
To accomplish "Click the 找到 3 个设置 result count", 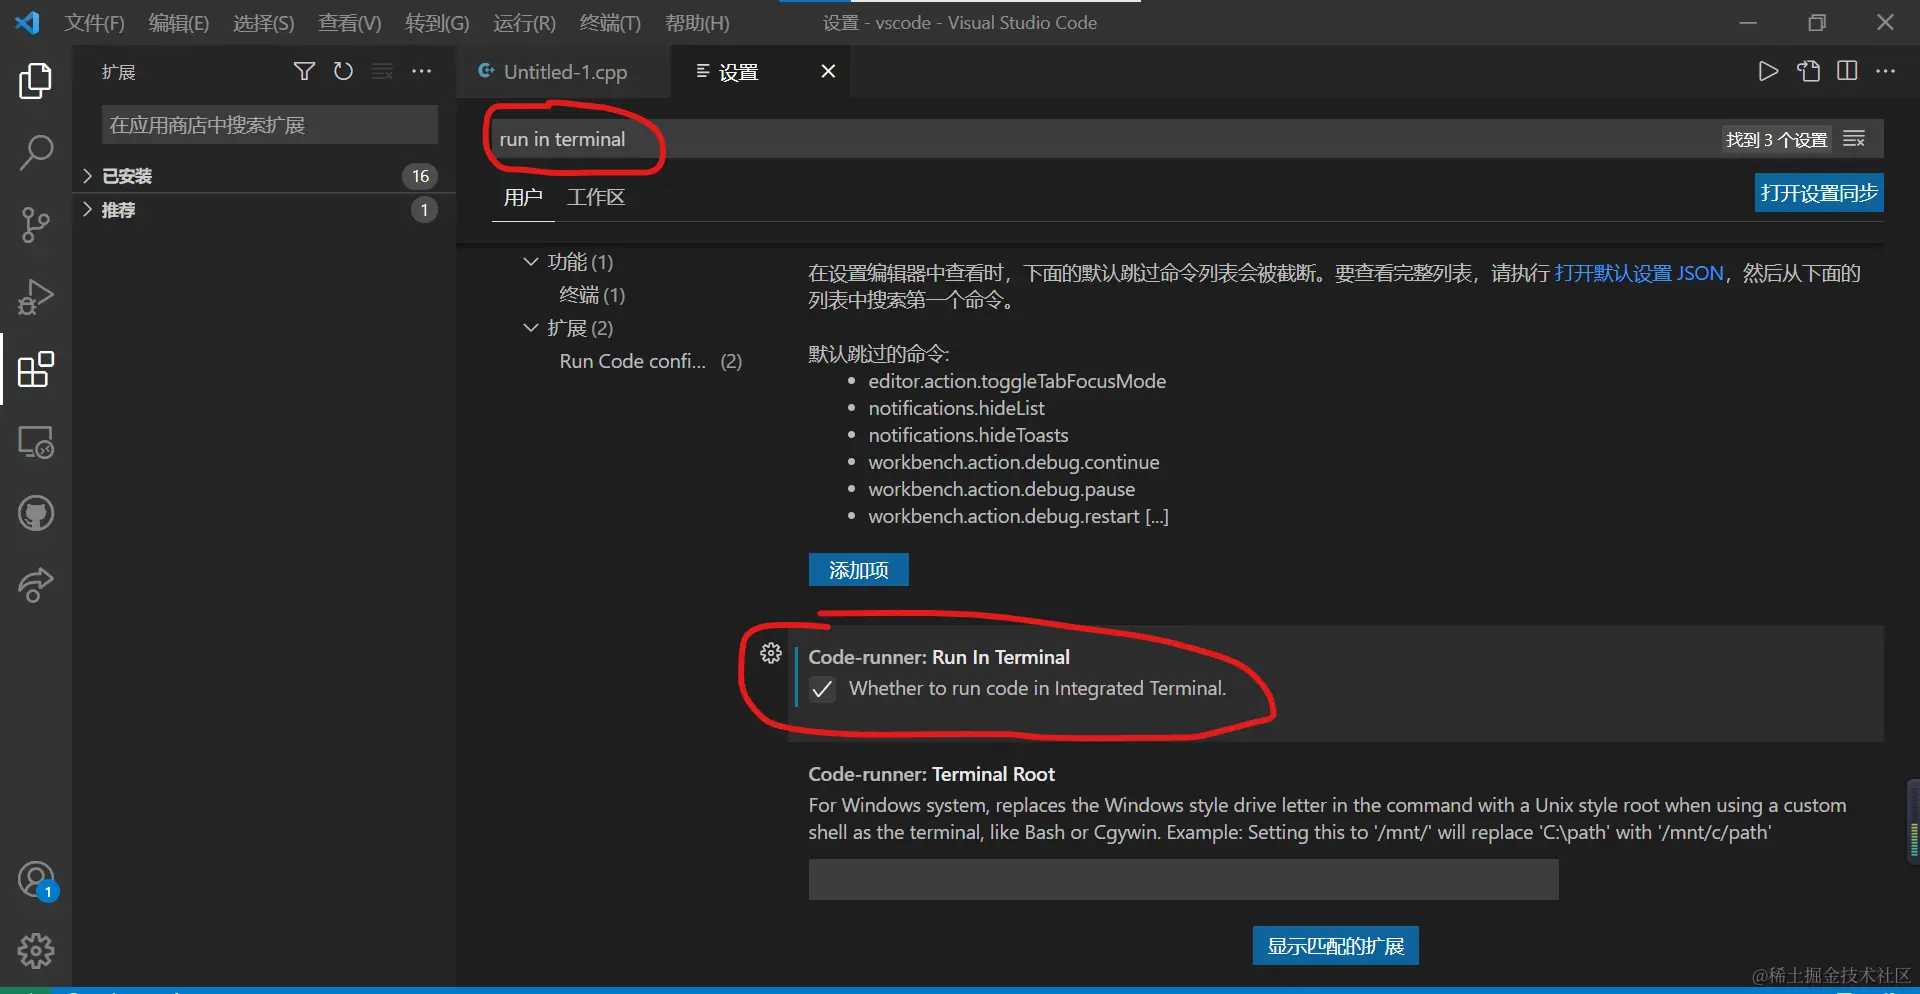I will point(1776,140).
